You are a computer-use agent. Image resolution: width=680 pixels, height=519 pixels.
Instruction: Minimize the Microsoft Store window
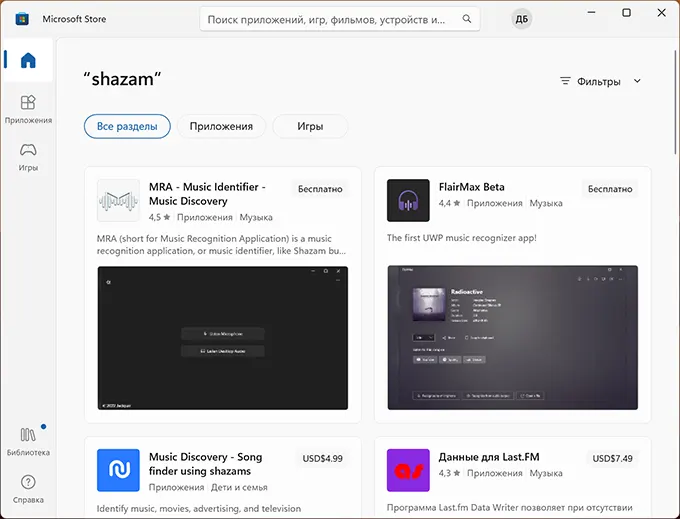tap(591, 13)
